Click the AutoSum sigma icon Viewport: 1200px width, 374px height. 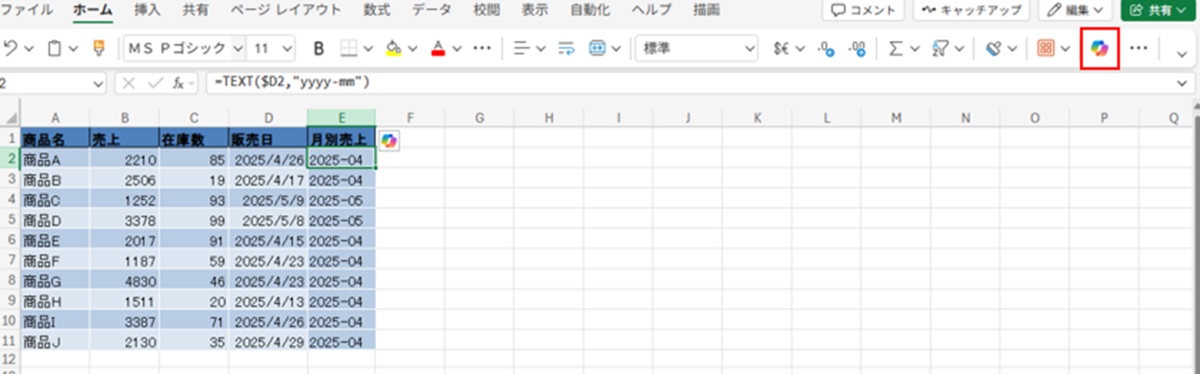[x=896, y=48]
